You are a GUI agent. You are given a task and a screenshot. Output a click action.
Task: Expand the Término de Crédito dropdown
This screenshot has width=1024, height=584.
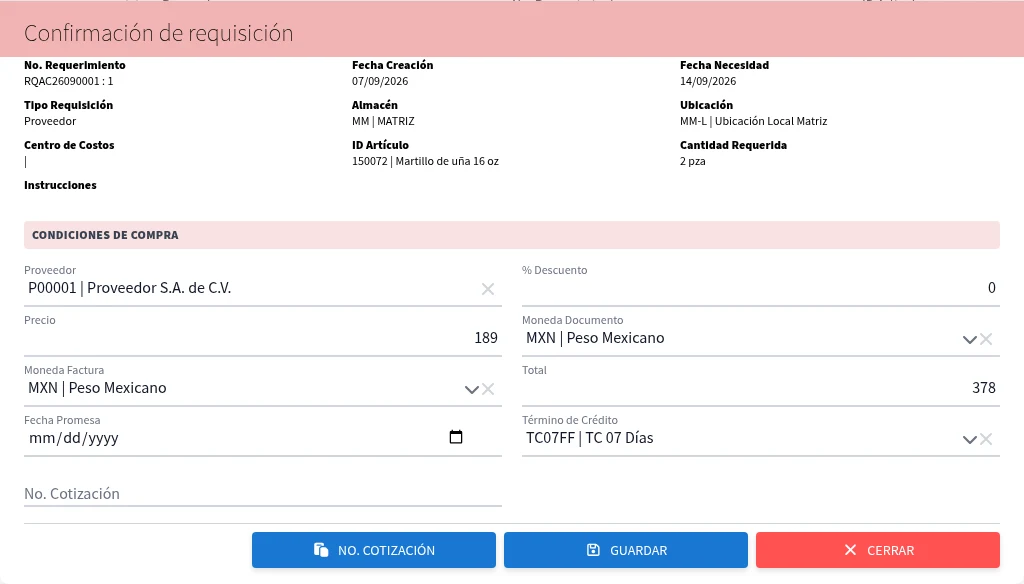969,439
